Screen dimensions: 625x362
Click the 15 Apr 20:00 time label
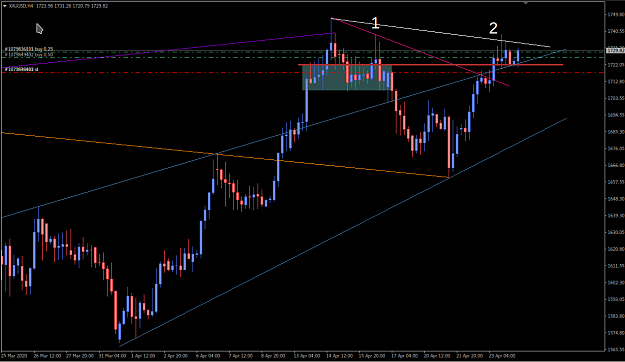(x=372, y=356)
